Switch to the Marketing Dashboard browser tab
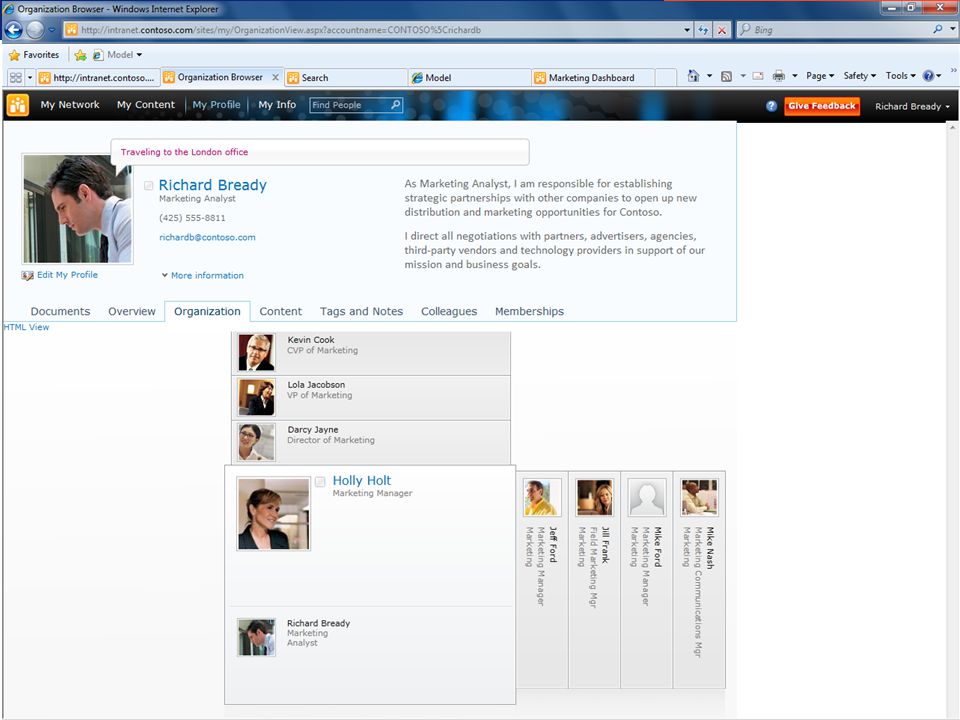Image resolution: width=960 pixels, height=720 pixels. click(591, 78)
